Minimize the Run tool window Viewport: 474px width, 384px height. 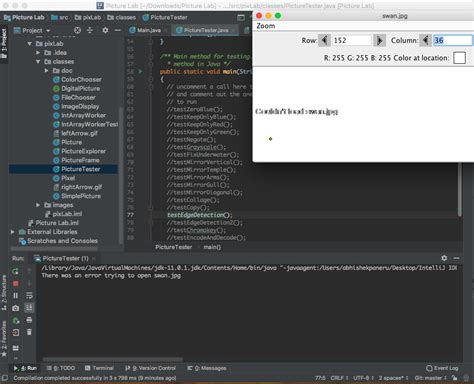[456, 258]
